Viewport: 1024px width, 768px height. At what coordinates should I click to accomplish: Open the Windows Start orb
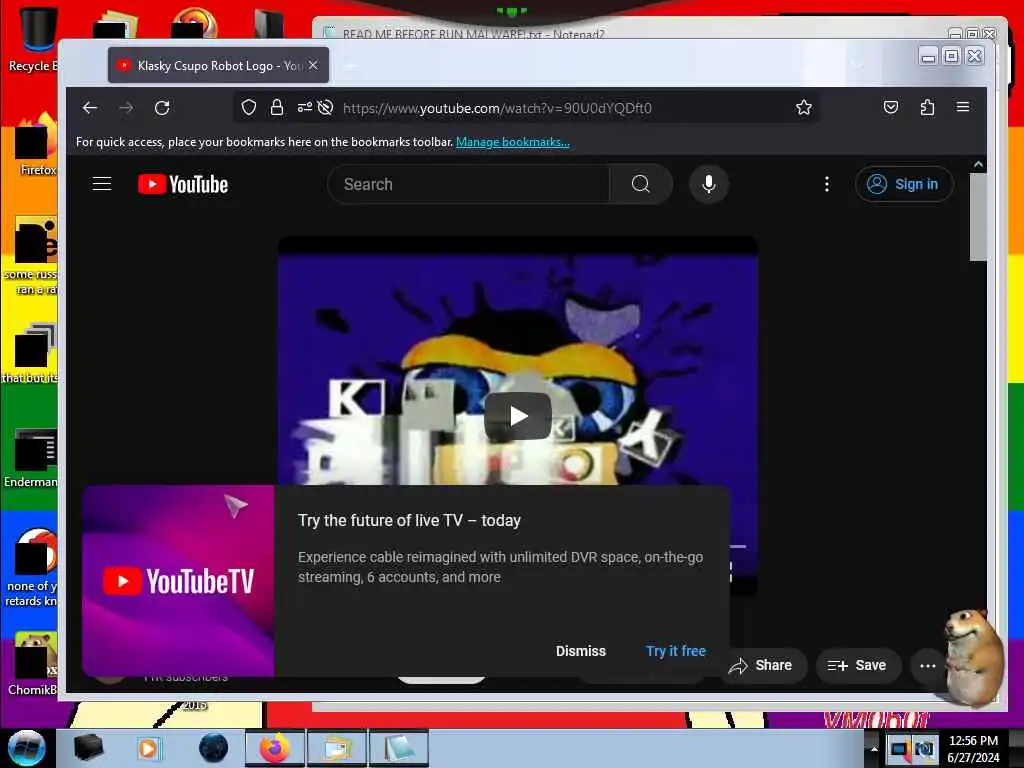point(27,748)
